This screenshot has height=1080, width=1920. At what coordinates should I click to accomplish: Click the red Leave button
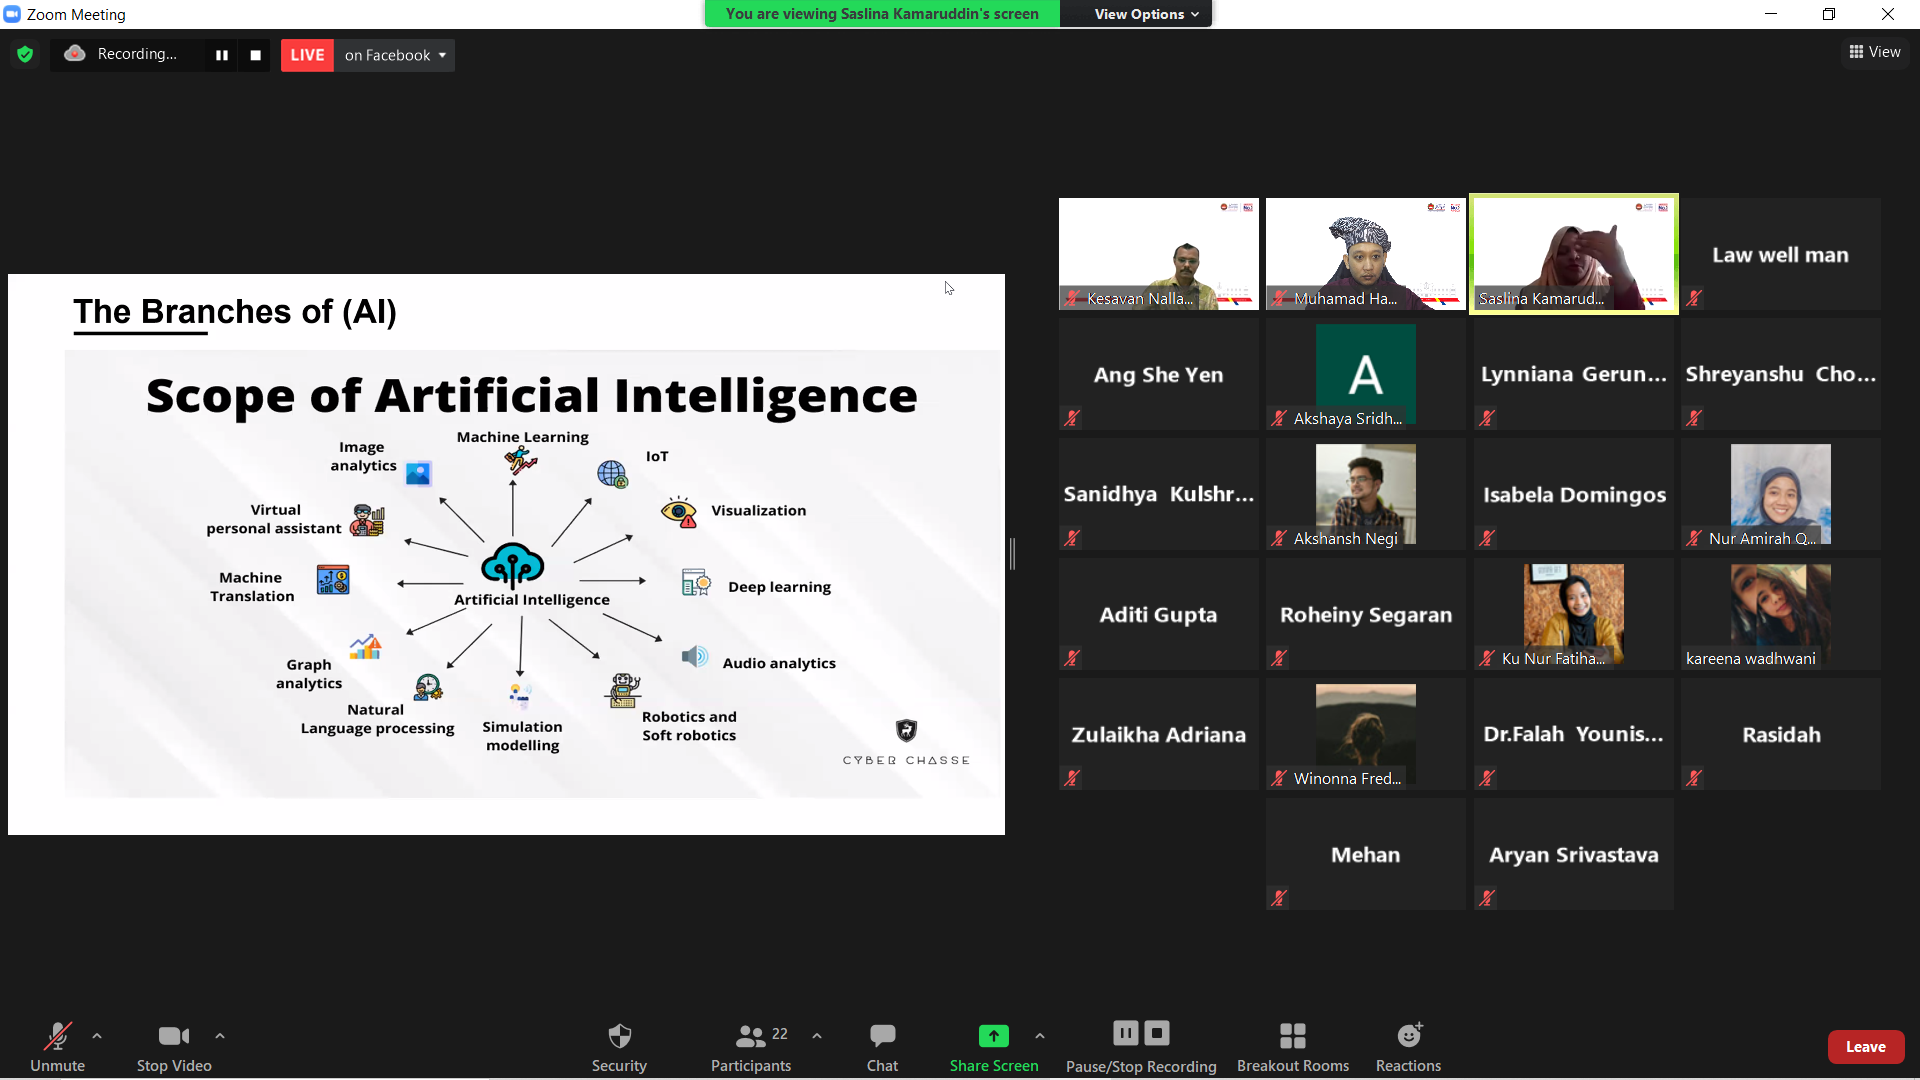(x=1865, y=1047)
